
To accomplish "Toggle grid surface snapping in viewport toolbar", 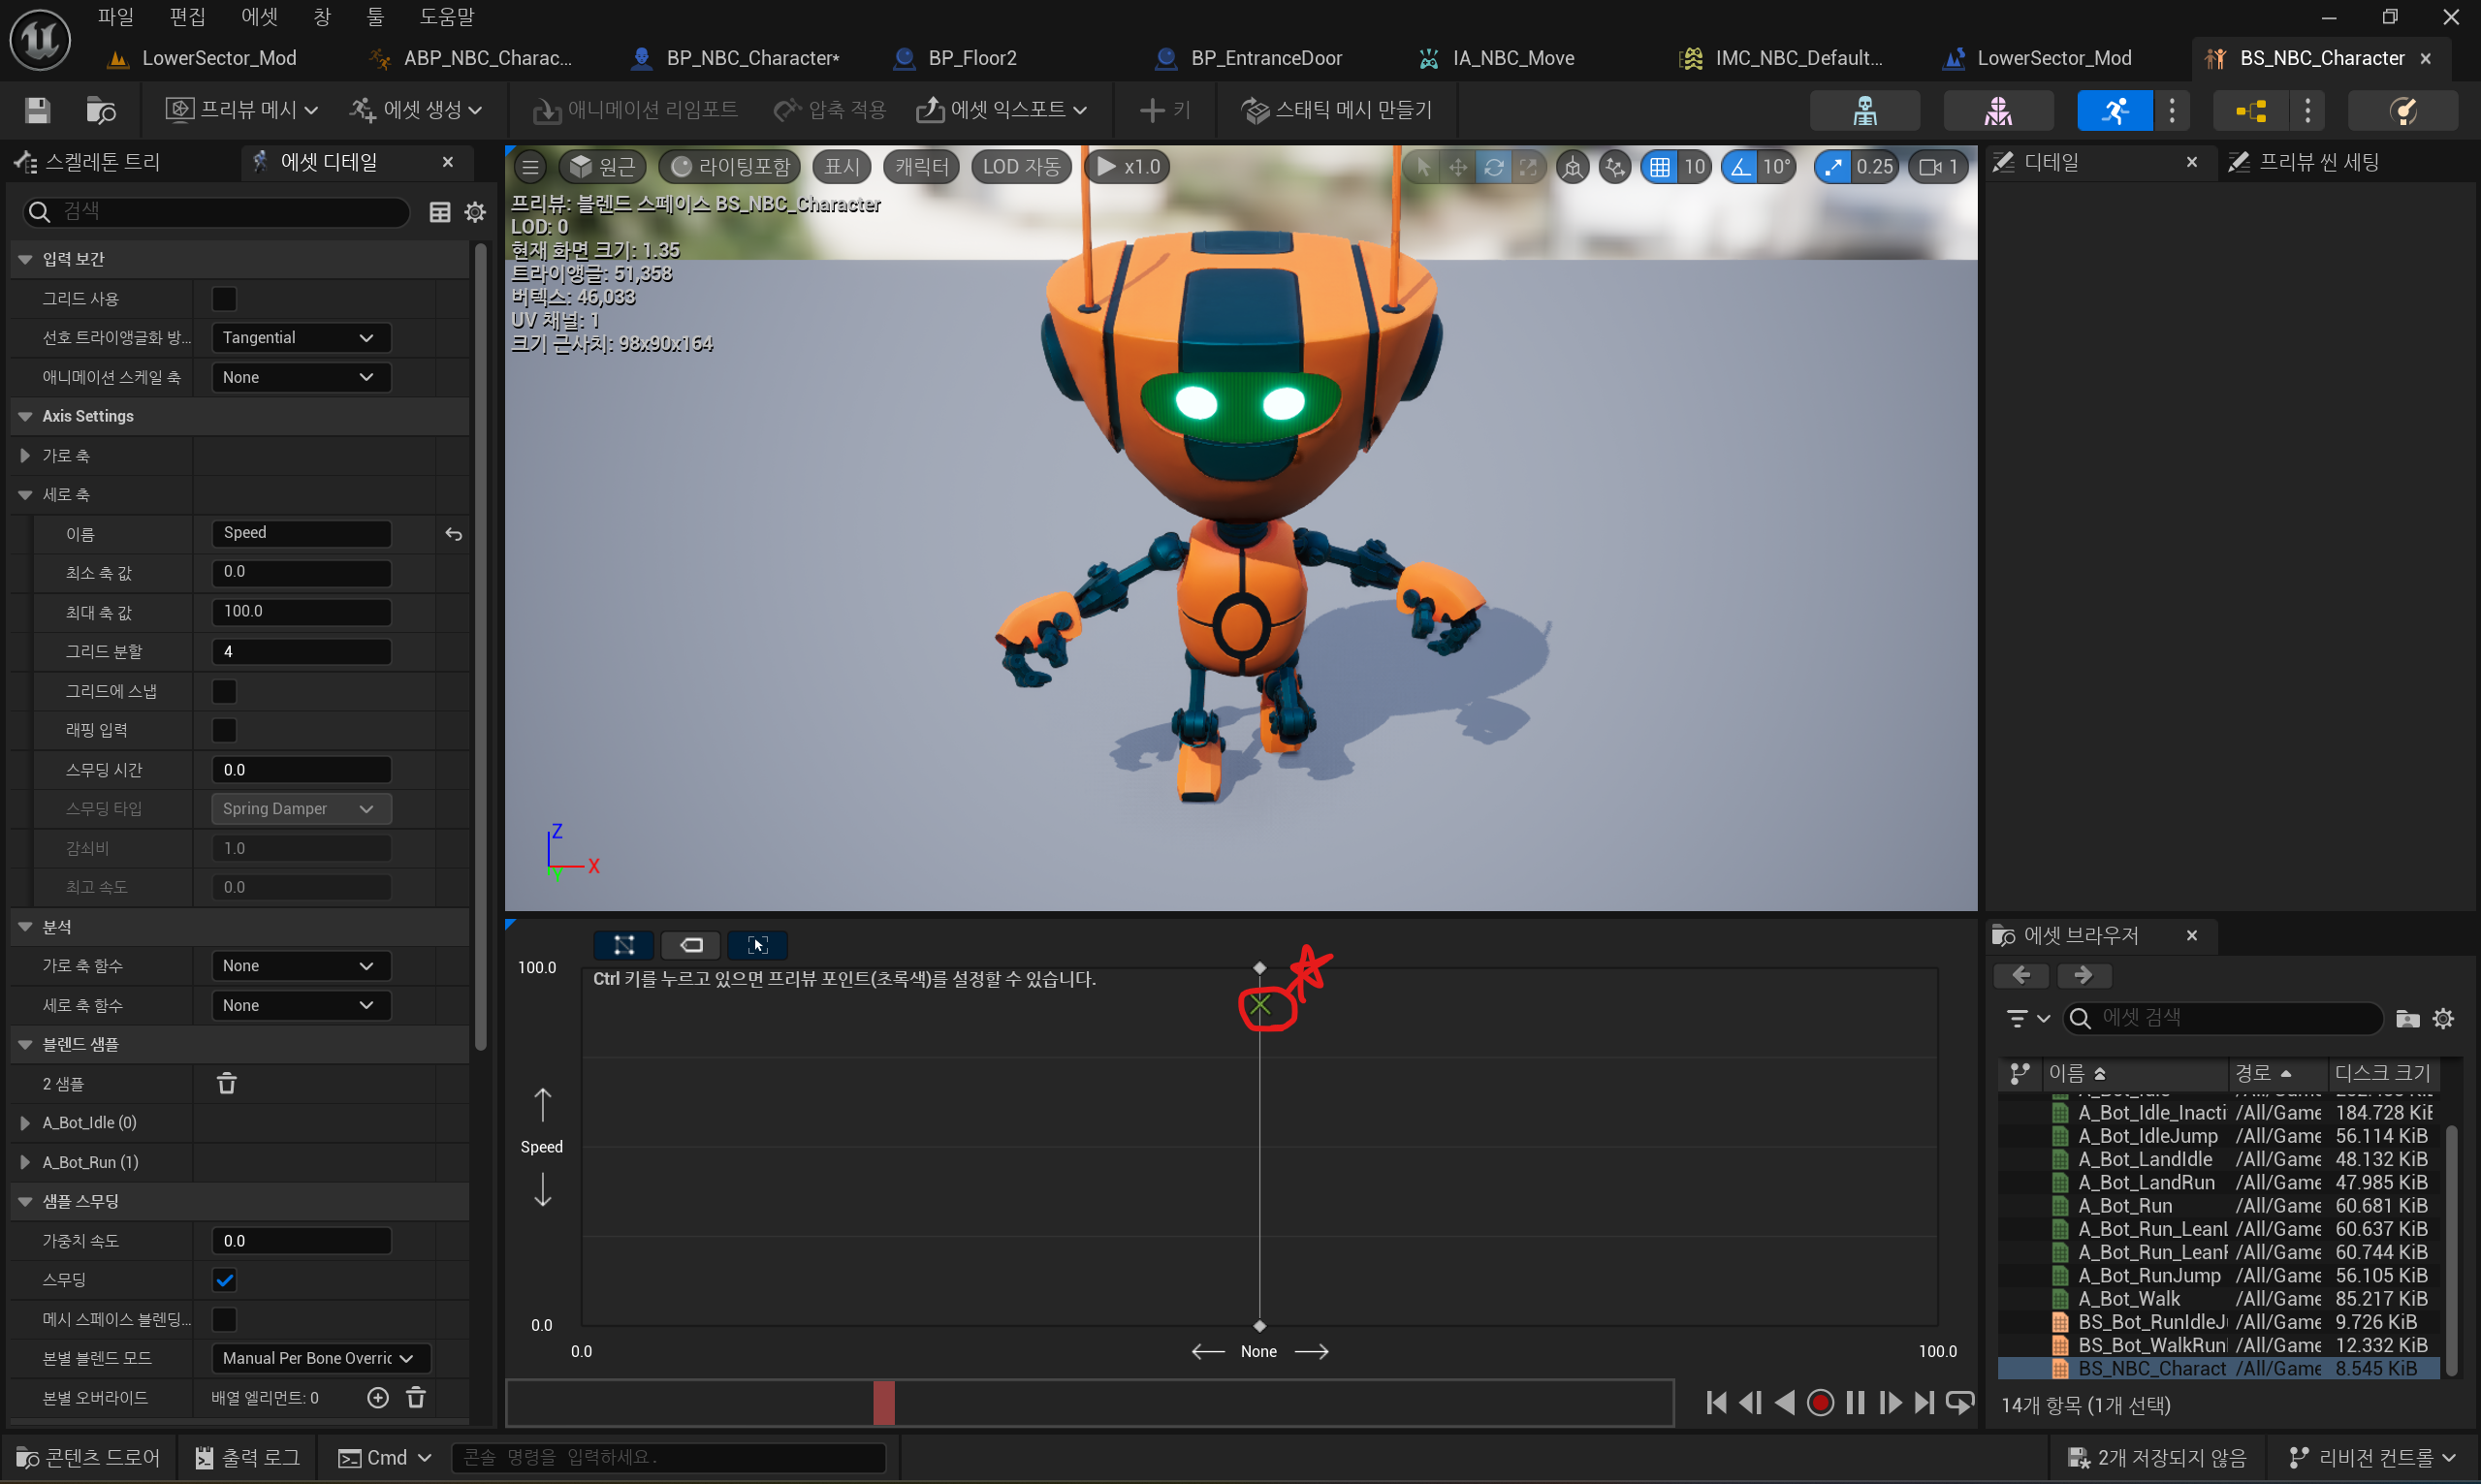I will tap(1660, 167).
